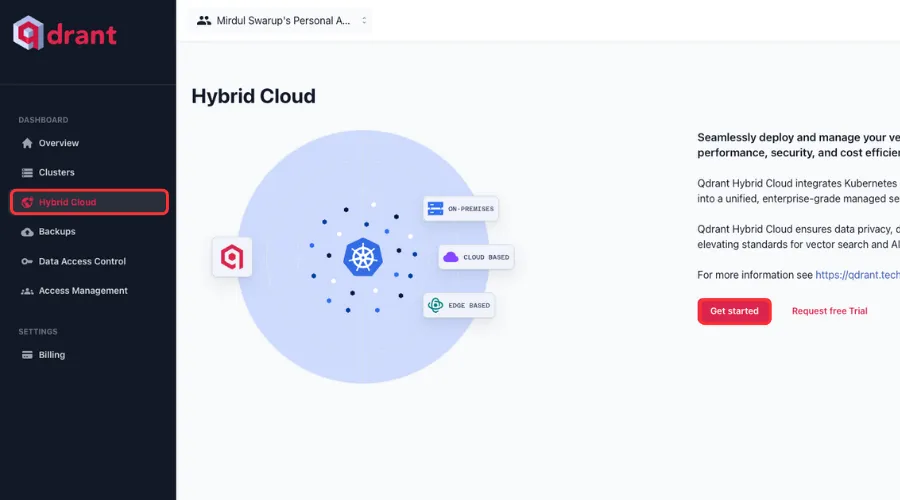Click the Backups cloud icon

(x=27, y=232)
